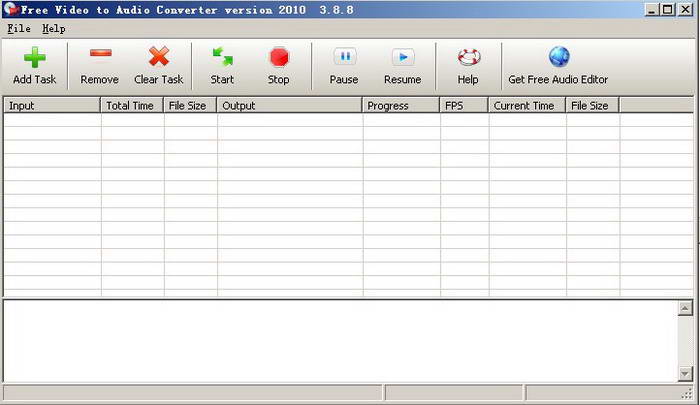Minimize the converter window

pyautogui.click(x=652, y=9)
